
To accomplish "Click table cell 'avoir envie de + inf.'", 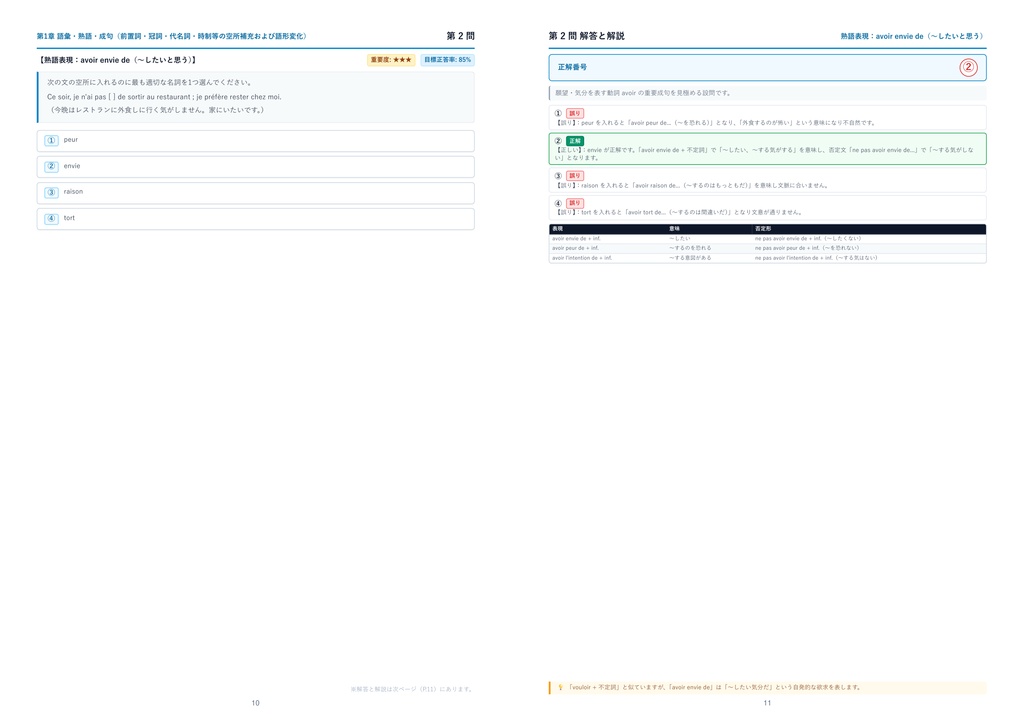I will click(x=576, y=239).
